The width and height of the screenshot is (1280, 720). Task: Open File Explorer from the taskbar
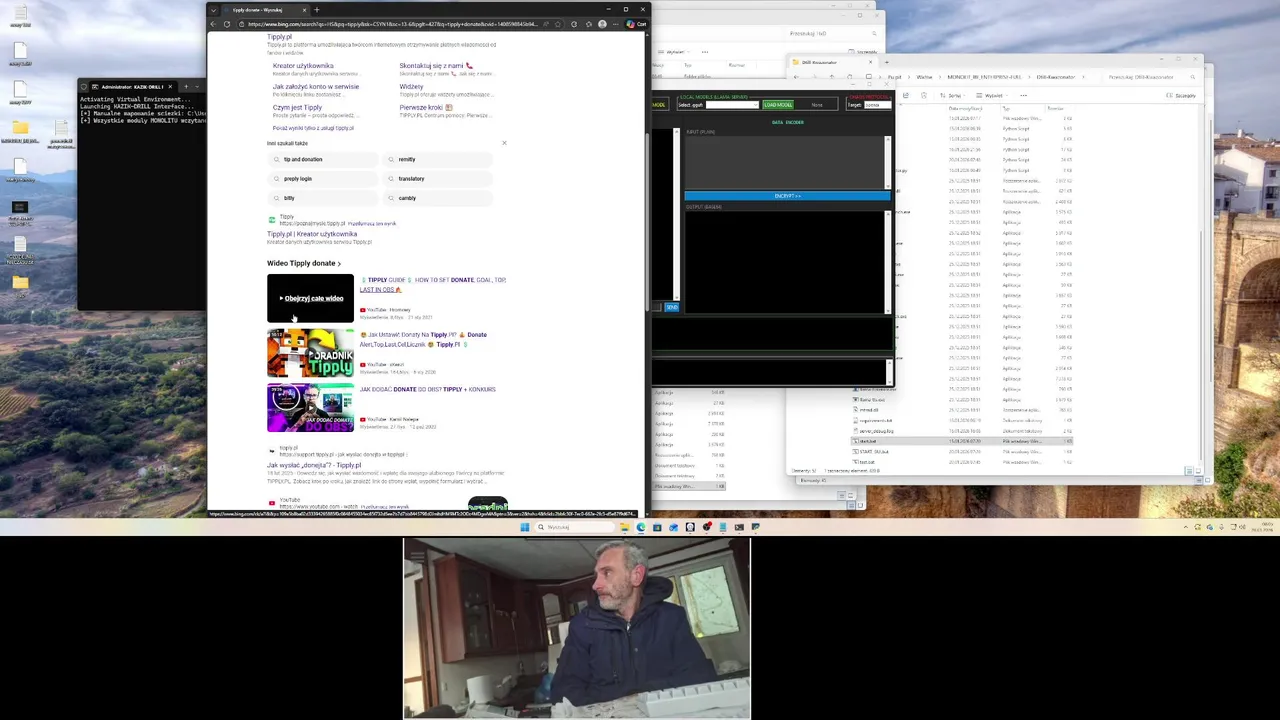625,527
